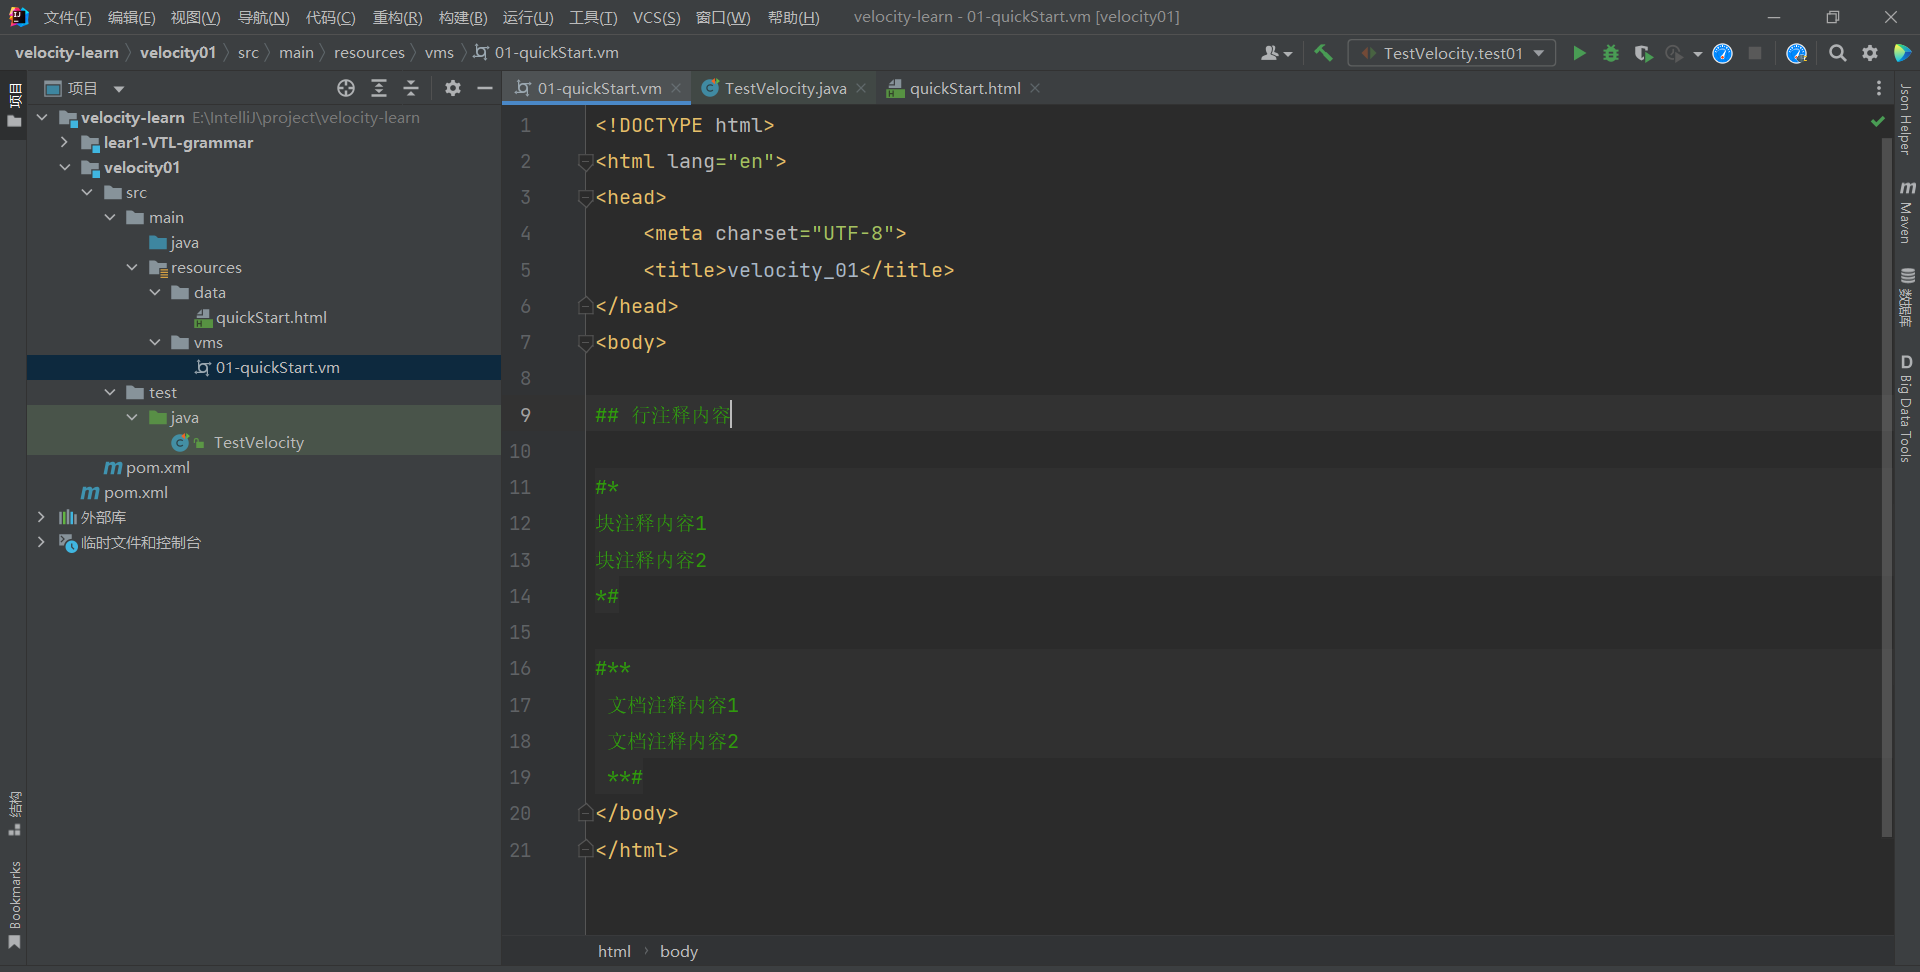Open the user account icon menu
This screenshot has height=972, width=1920.
1276,53
